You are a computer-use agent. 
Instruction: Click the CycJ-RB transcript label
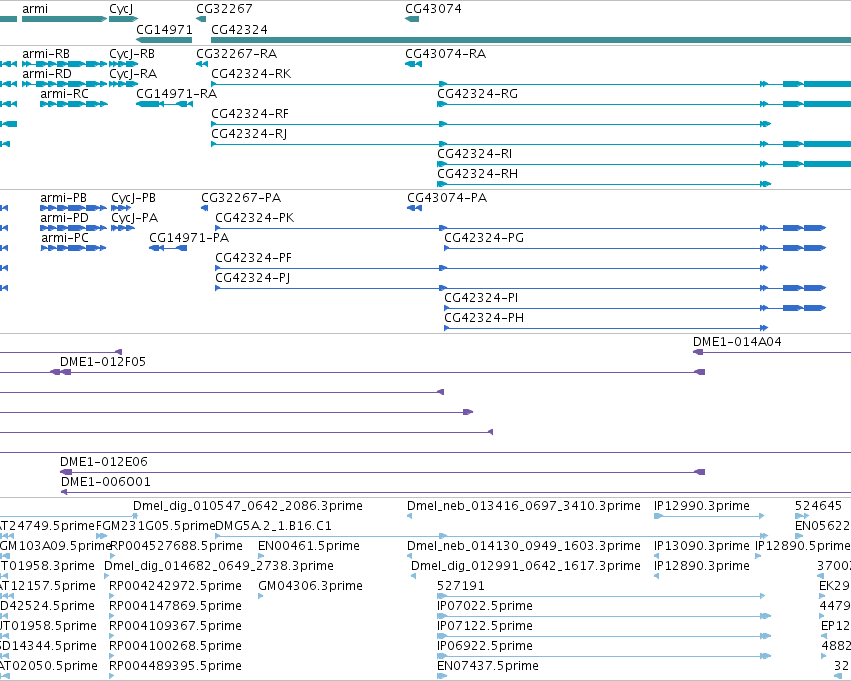click(x=132, y=54)
